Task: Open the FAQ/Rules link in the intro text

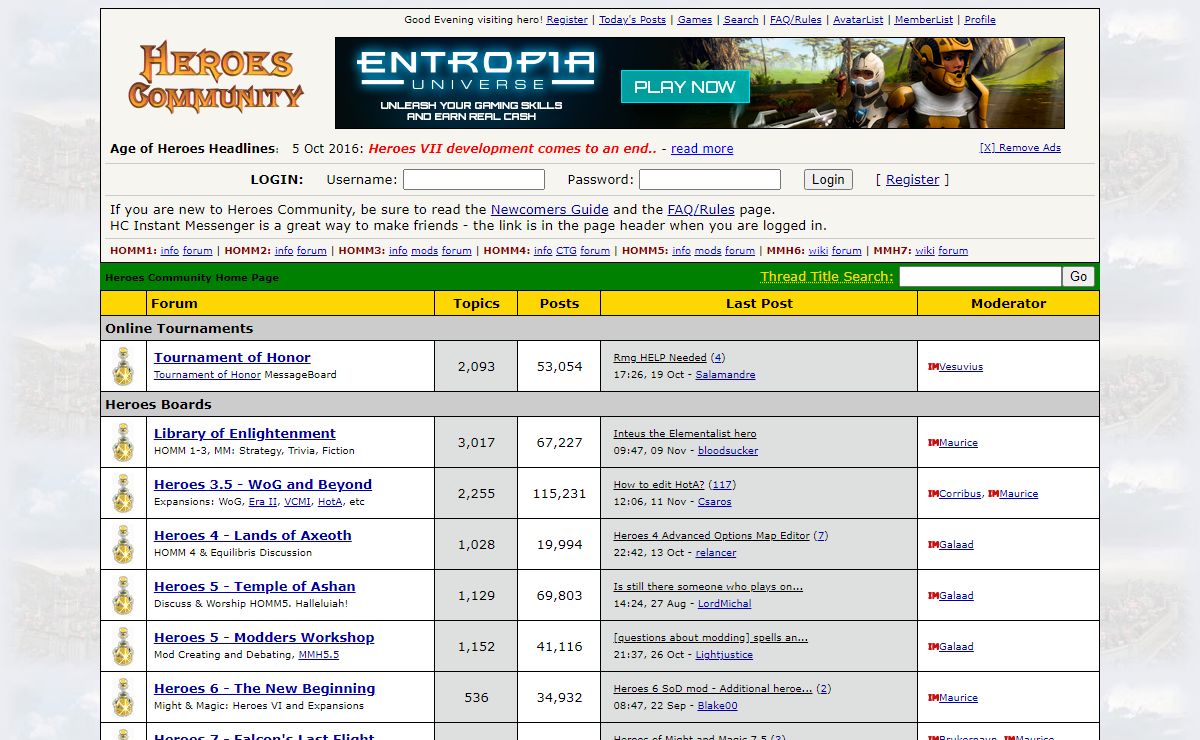Action: point(701,210)
